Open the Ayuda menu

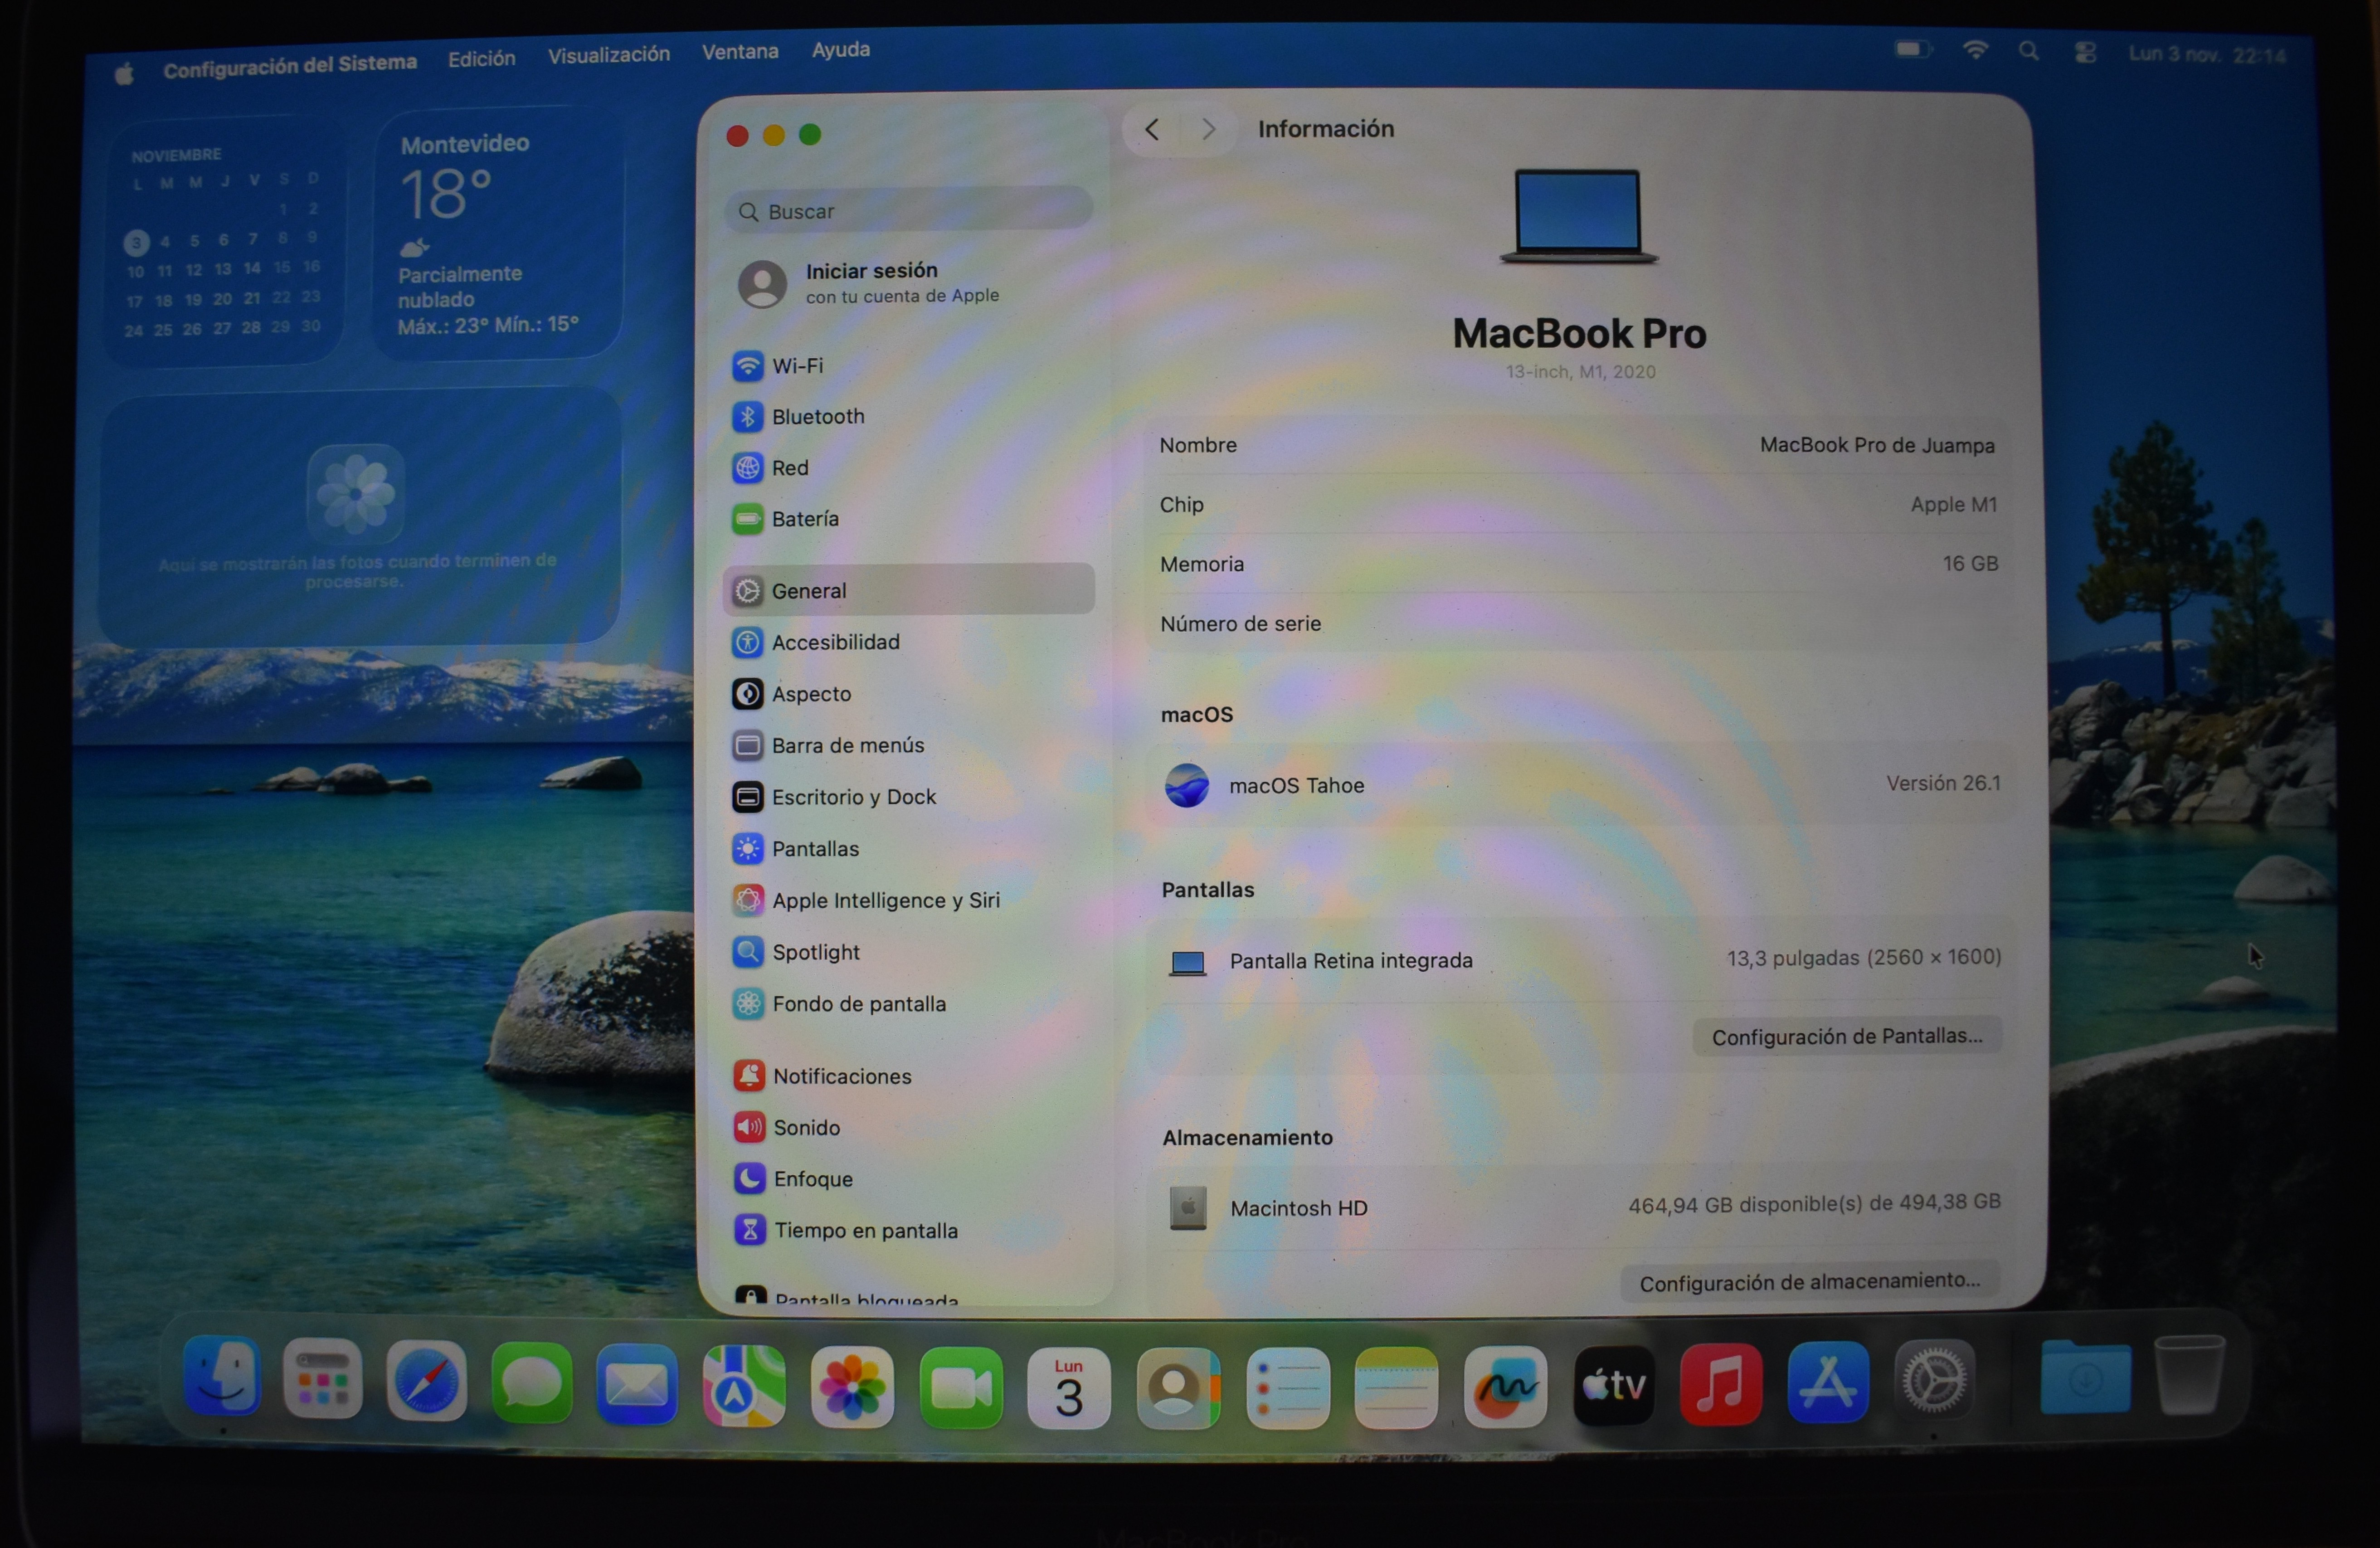(x=841, y=50)
